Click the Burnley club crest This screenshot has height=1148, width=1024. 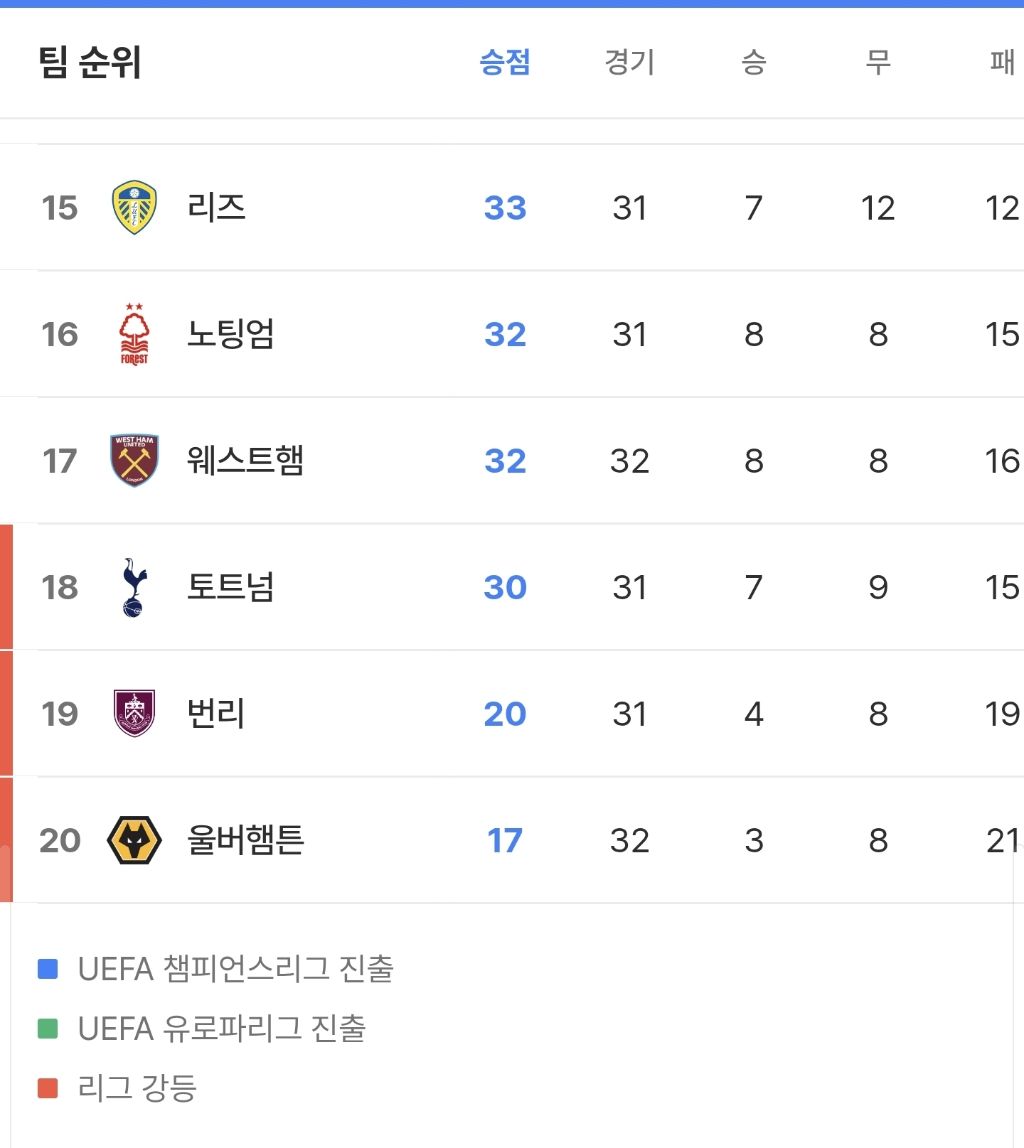pos(135,714)
